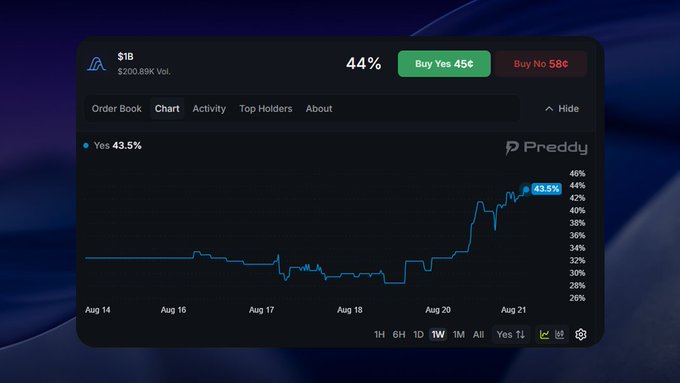Switch to candlestick chart view icon

(x=560, y=334)
